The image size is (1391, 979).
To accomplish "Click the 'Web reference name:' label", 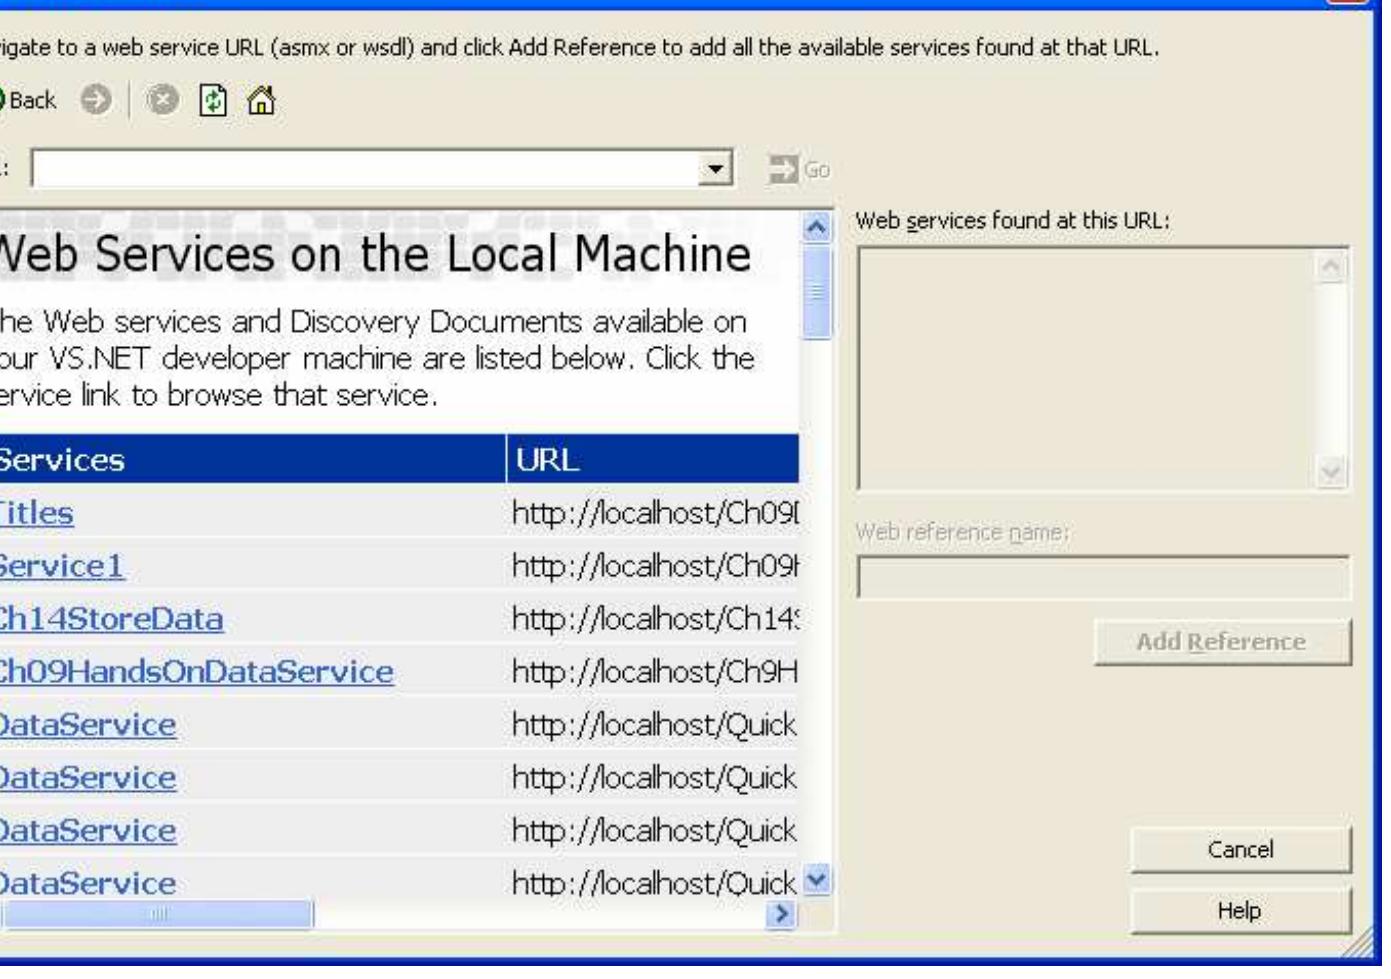I will pos(962,533).
